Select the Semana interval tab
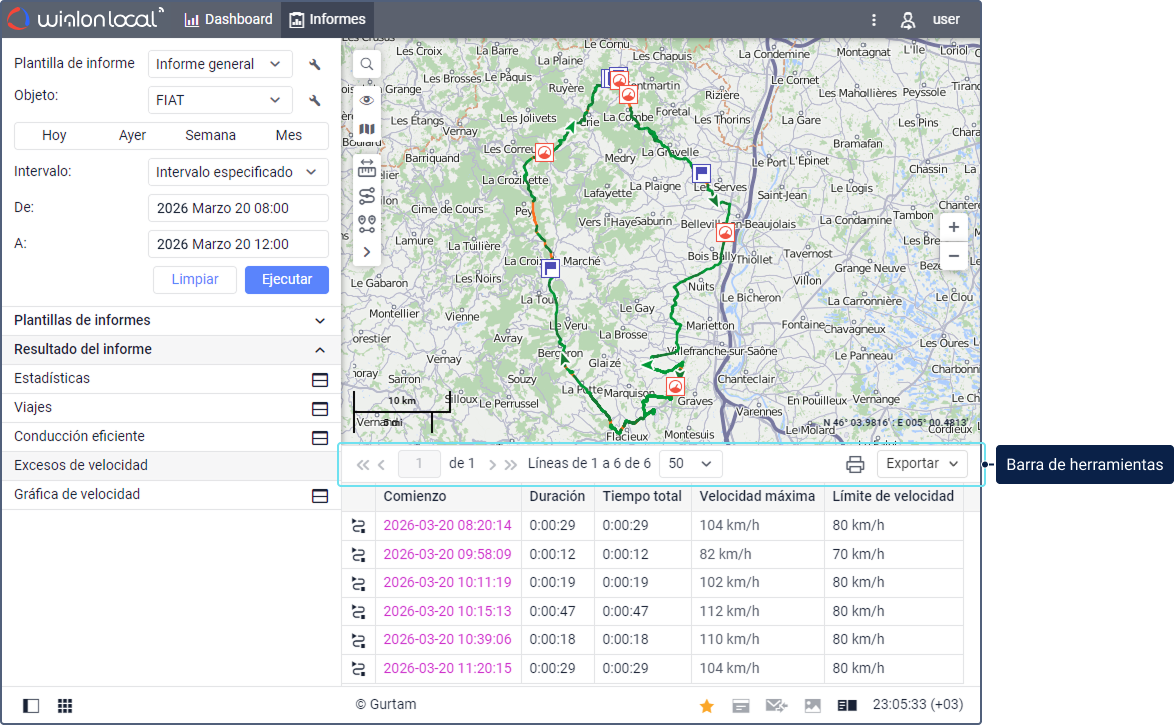 pos(210,136)
